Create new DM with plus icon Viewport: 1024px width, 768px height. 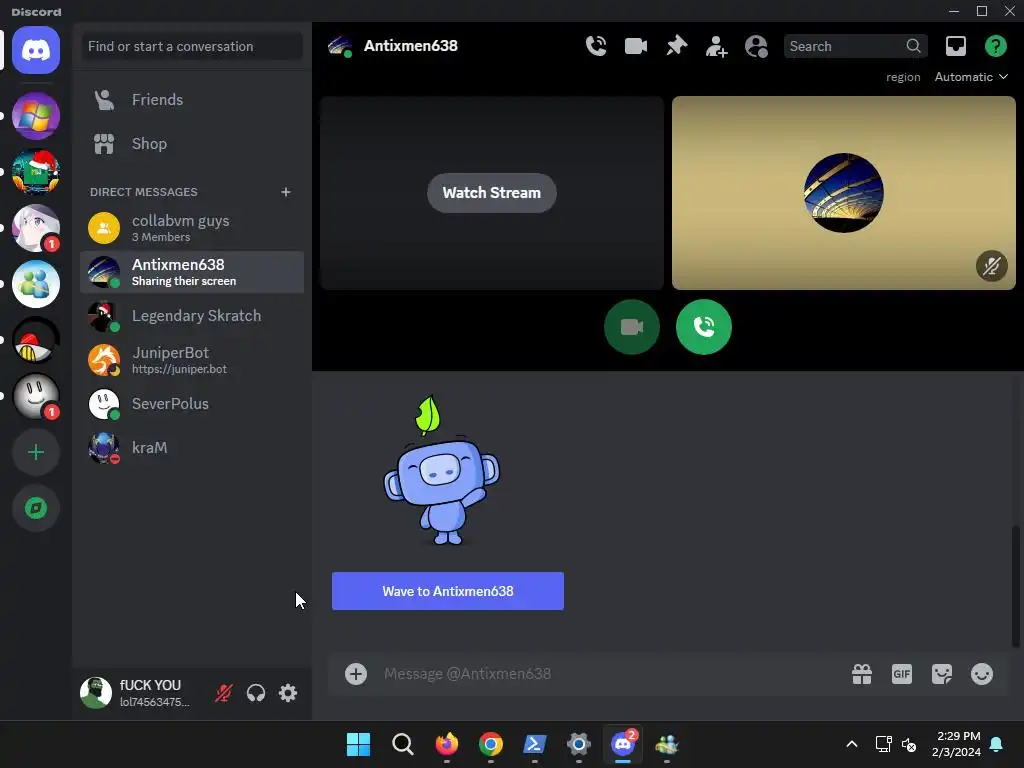click(285, 192)
